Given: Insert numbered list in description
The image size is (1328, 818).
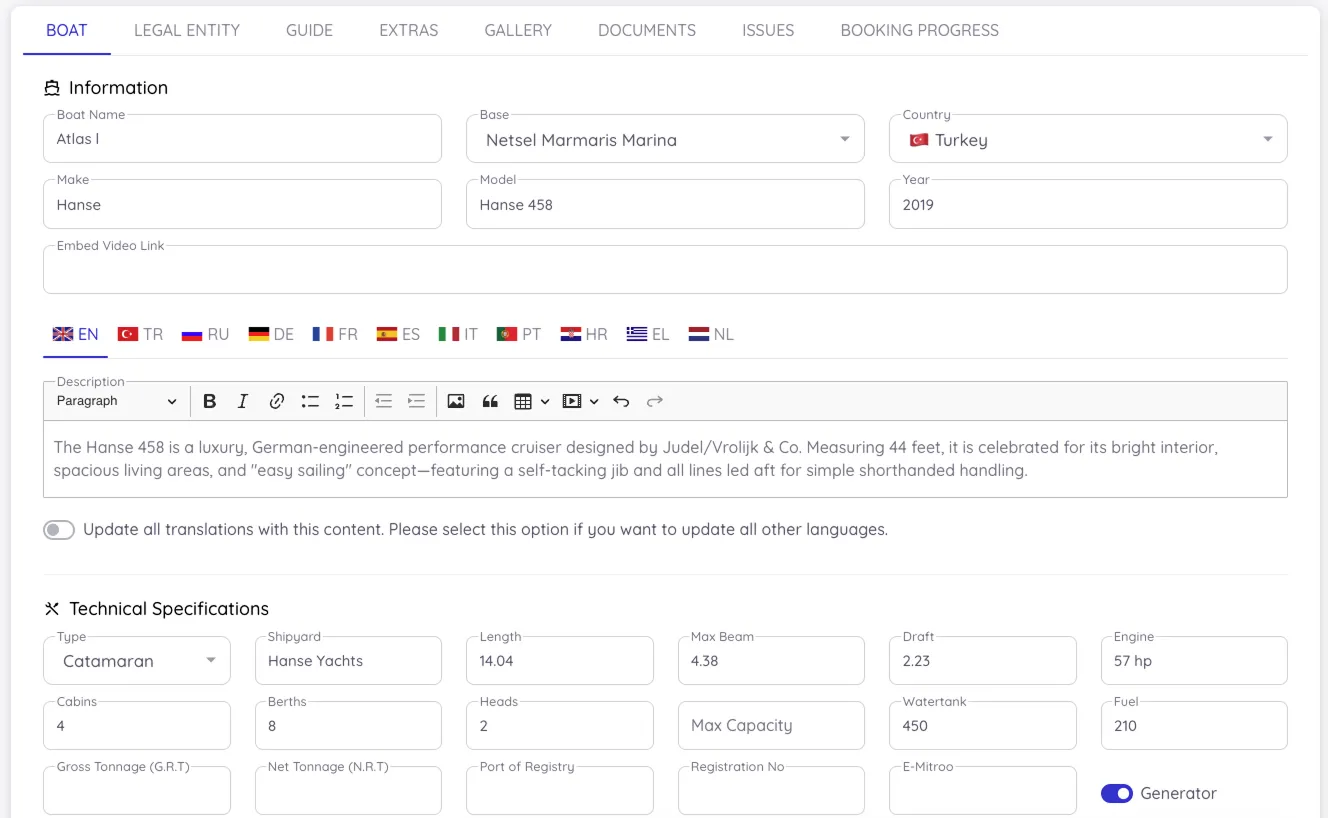Looking at the screenshot, I should [x=344, y=401].
